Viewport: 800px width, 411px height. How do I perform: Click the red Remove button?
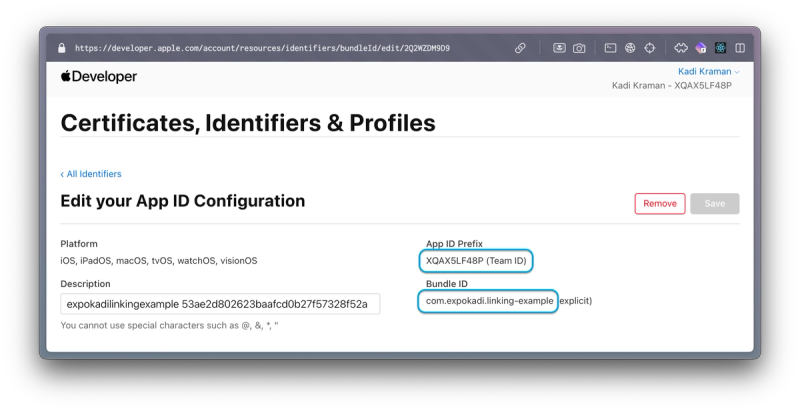pos(660,203)
